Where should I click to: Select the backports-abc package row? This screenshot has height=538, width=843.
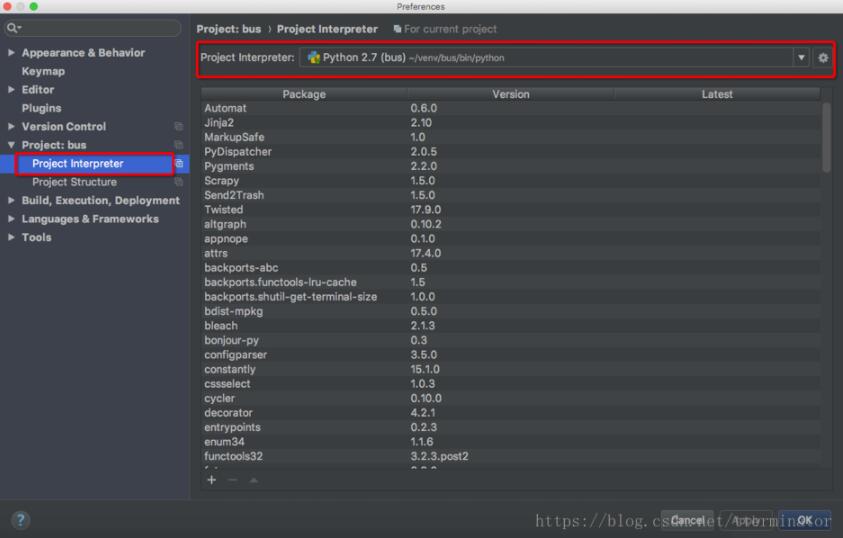pyautogui.click(x=511, y=268)
